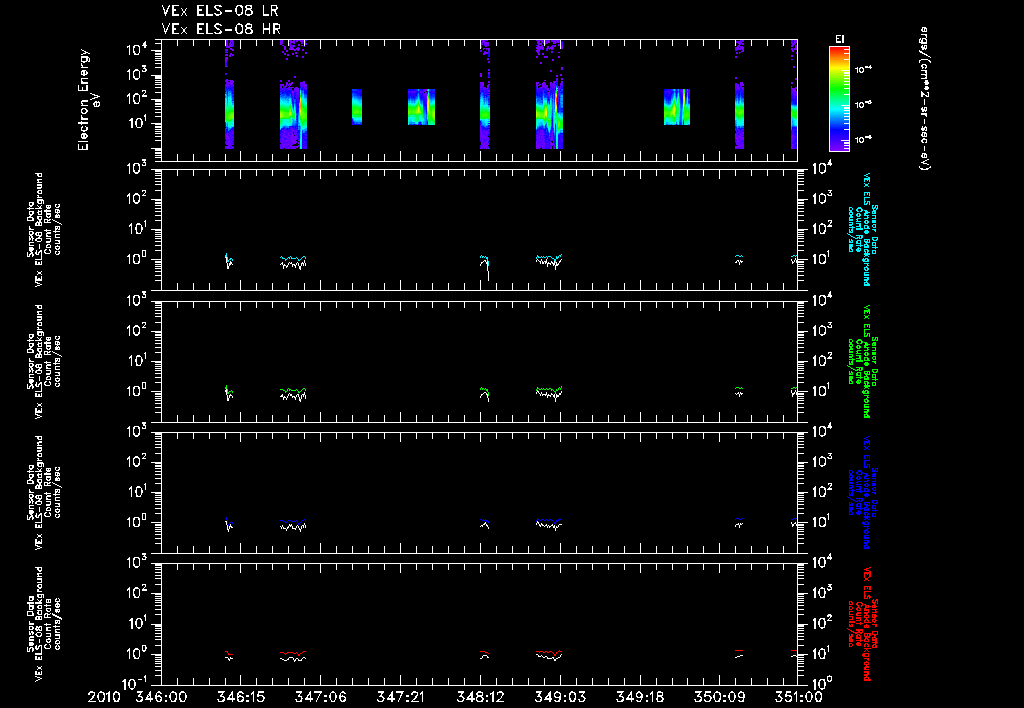Viewport: 1024px width, 708px height.
Task: Click the 'ergs/(cm**2-sr-sec-eV)' units label
Action: click(x=924, y=98)
